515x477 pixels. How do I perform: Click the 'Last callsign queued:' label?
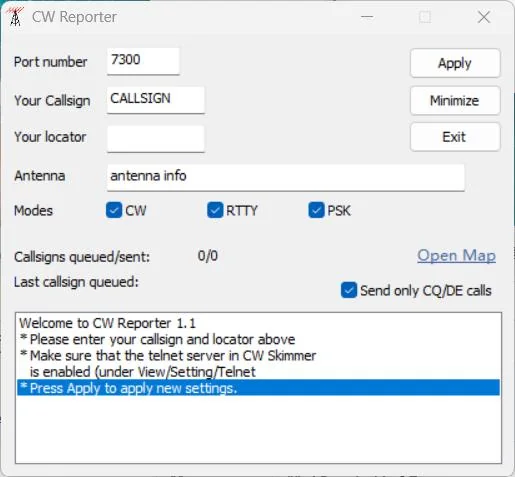pos(76,282)
